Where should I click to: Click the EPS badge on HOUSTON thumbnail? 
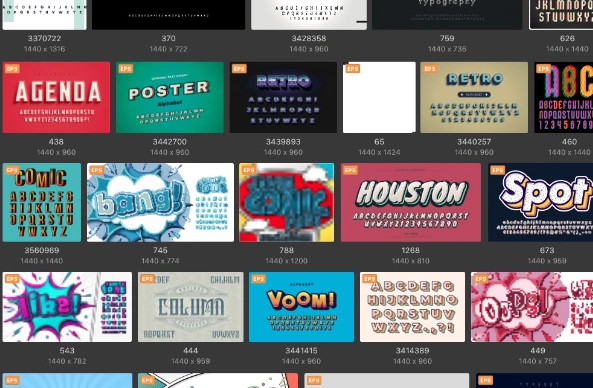(350, 170)
